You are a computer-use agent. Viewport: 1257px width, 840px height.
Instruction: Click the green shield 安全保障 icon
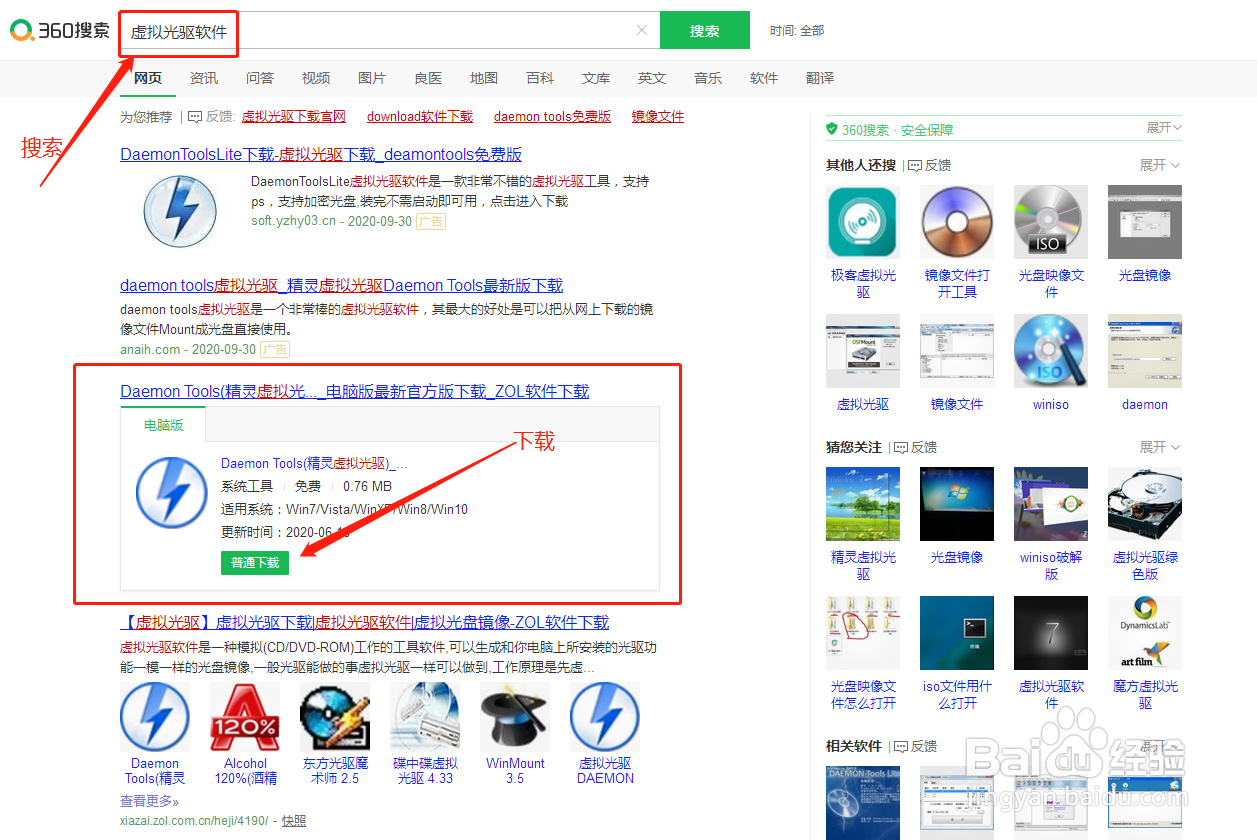(x=831, y=129)
